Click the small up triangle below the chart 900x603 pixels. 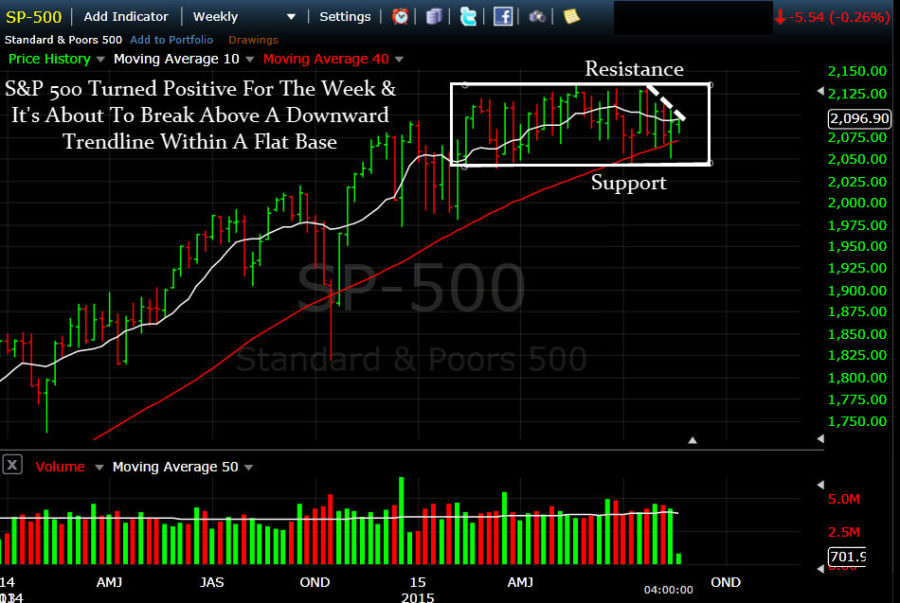tap(693, 440)
